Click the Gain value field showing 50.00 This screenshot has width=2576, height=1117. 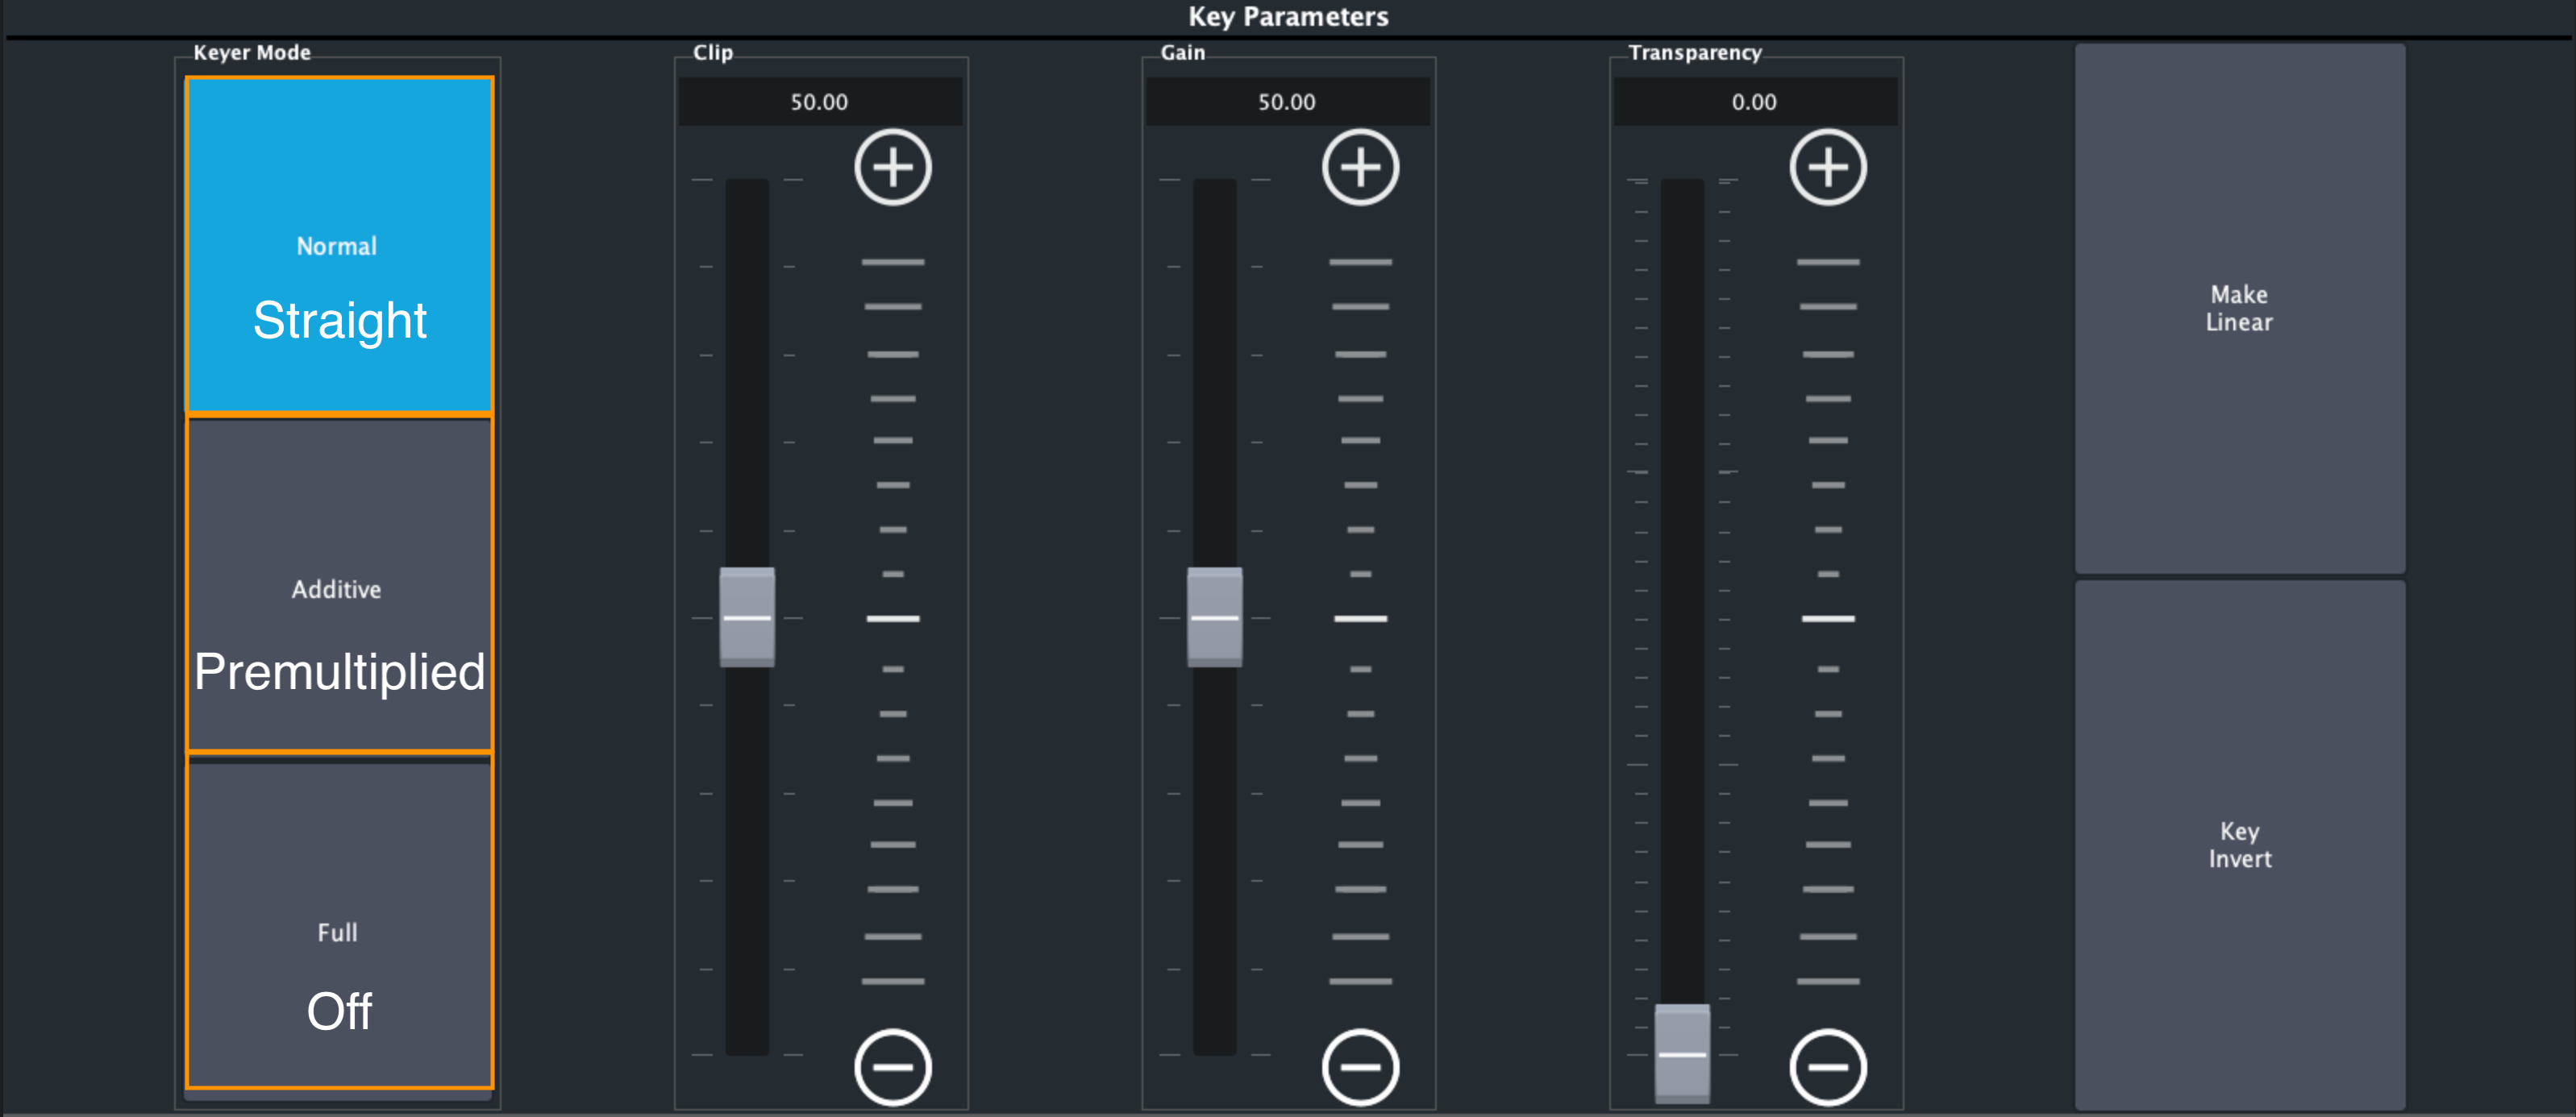[x=1287, y=102]
